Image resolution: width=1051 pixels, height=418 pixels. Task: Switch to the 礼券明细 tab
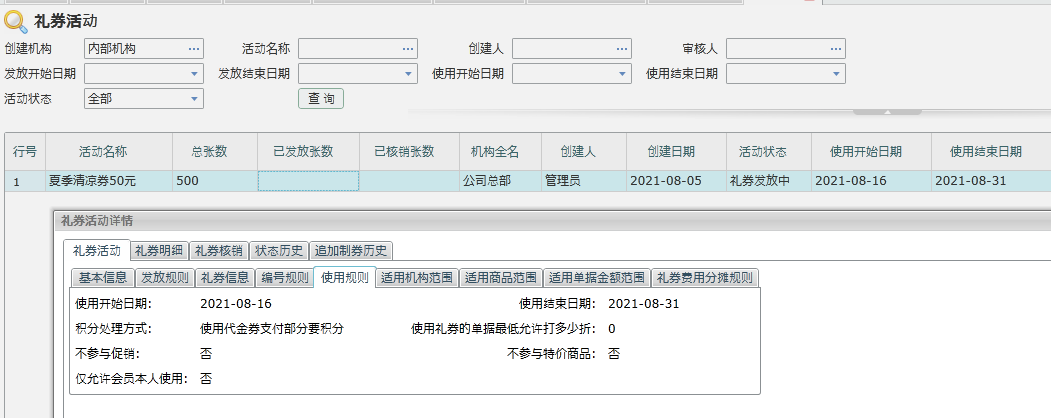(x=159, y=251)
